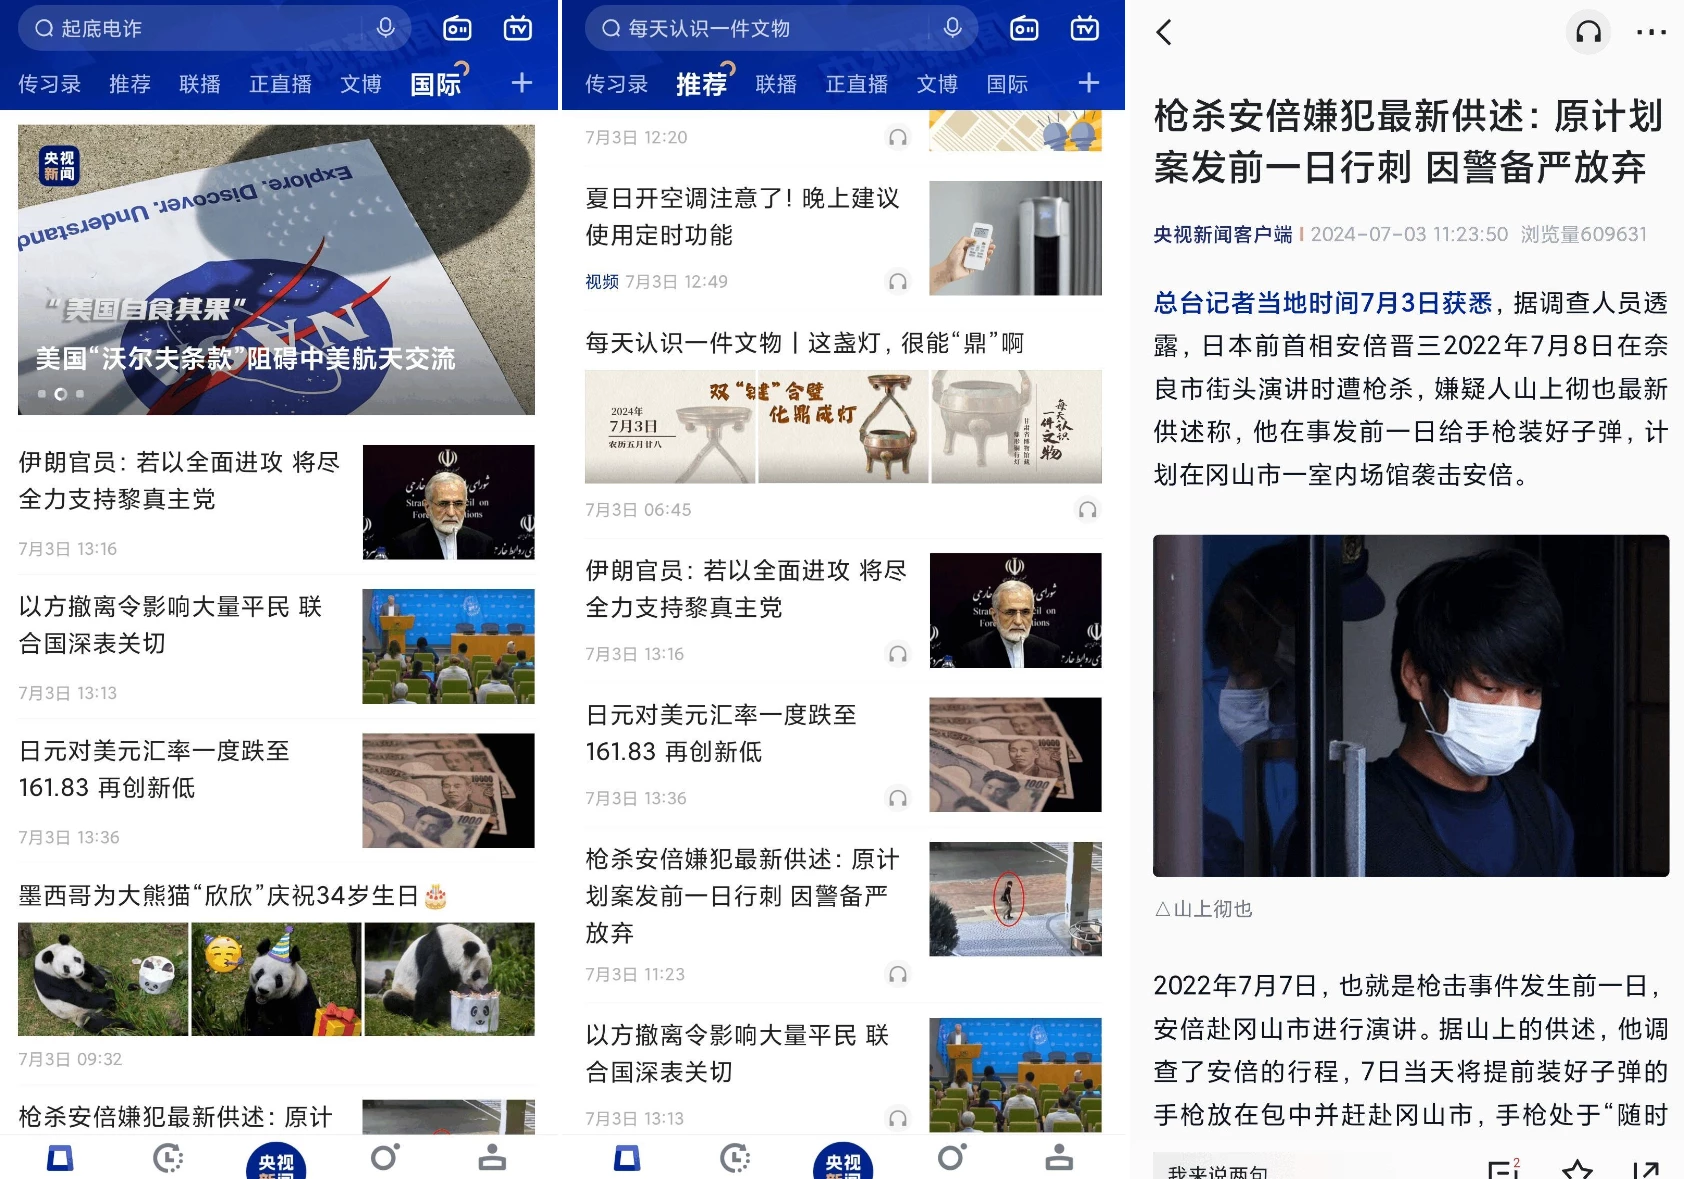Play audio for middle screen 伊朗官员 article
1684x1179 pixels.
(x=898, y=654)
